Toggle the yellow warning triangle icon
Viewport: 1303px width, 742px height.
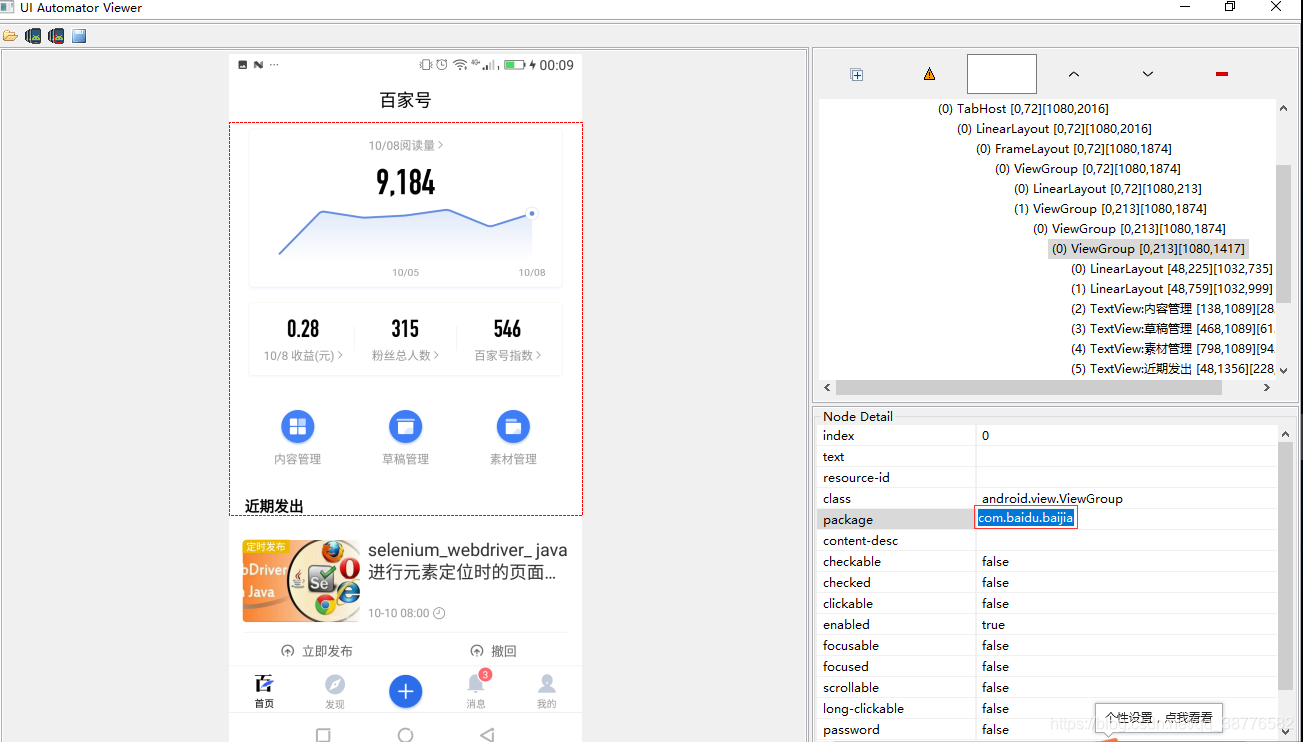[929, 74]
